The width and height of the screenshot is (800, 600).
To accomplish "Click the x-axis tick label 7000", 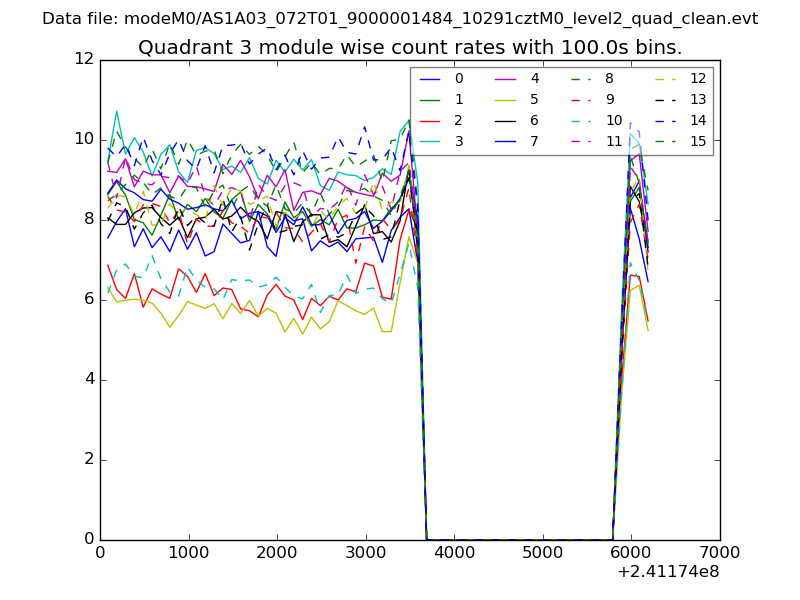I will point(719,551).
